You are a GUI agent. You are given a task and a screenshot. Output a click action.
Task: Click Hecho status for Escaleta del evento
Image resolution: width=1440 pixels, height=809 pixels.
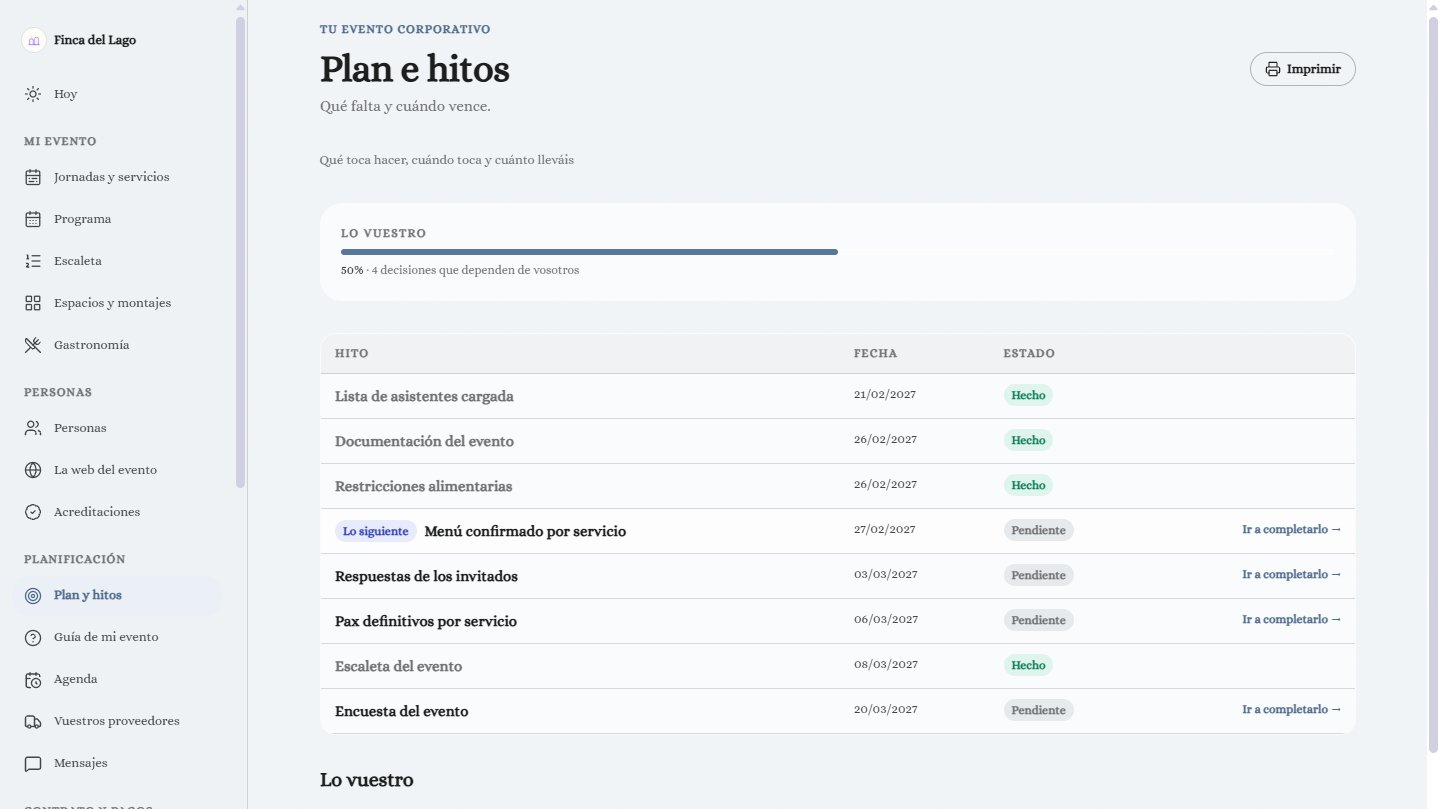pos(1028,665)
